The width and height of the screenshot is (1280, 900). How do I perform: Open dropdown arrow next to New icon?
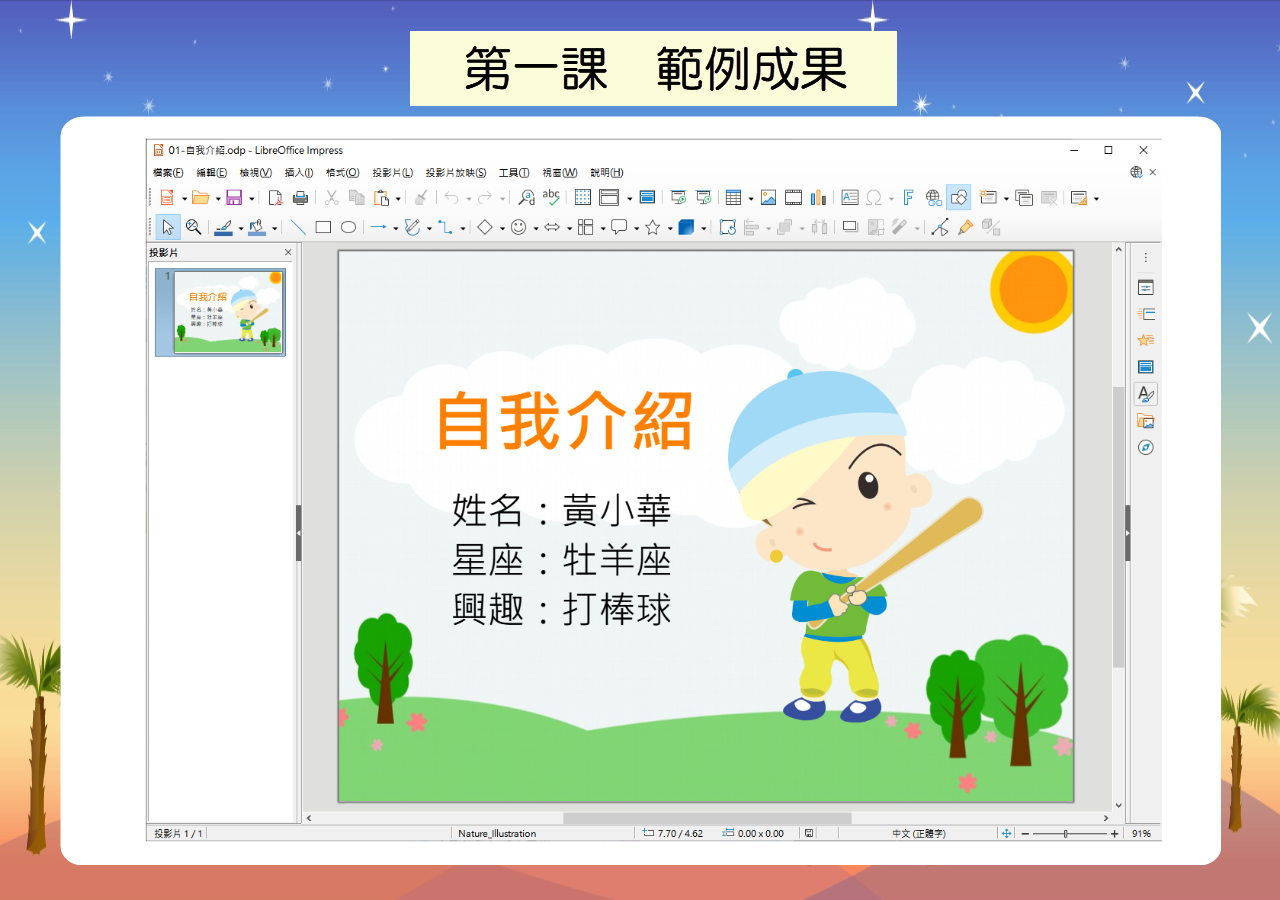pyautogui.click(x=184, y=199)
